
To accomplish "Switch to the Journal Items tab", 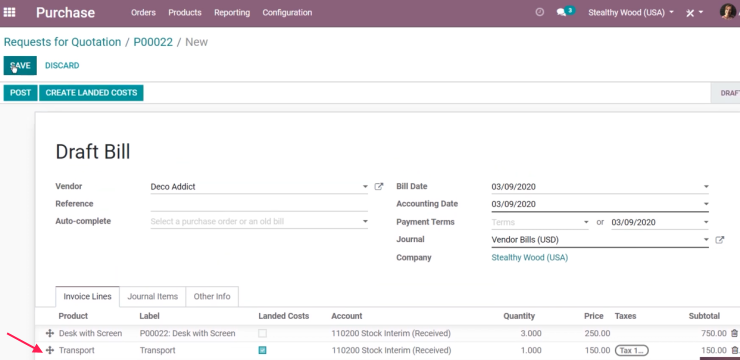I will click(152, 296).
